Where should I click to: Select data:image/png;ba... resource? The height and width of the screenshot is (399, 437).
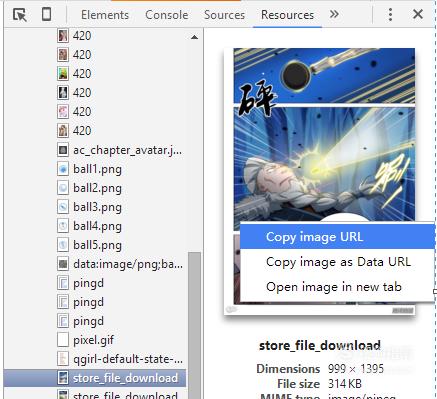coord(128,264)
